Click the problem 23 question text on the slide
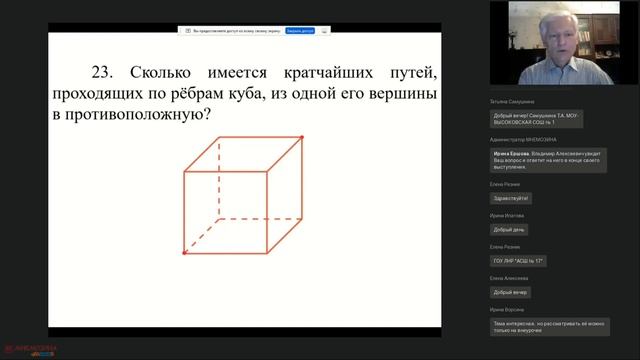 coord(245,93)
